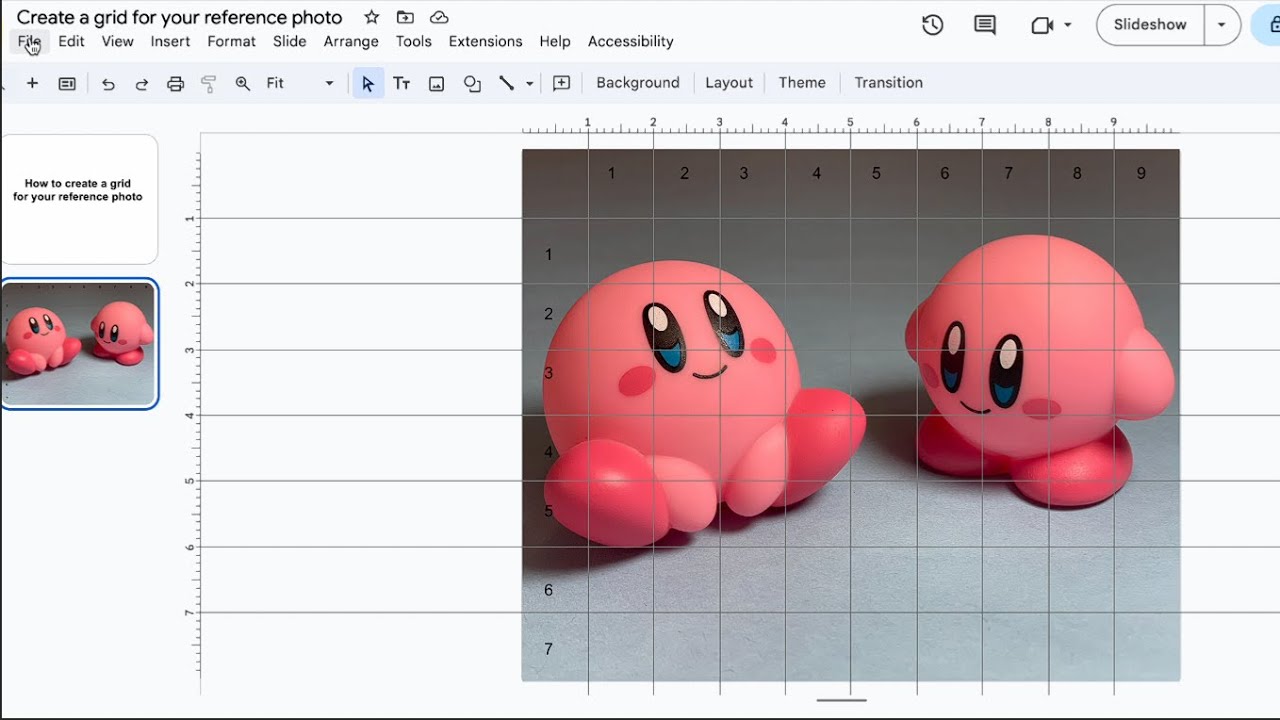Insert a Text box
Screen dimensions: 1280x720
402,84
